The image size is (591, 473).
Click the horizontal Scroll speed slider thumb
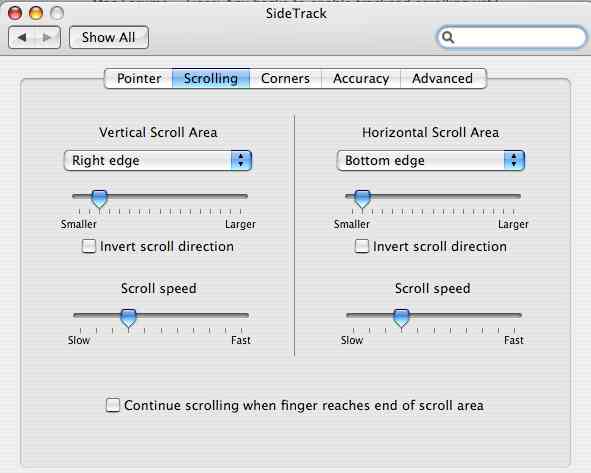(401, 318)
